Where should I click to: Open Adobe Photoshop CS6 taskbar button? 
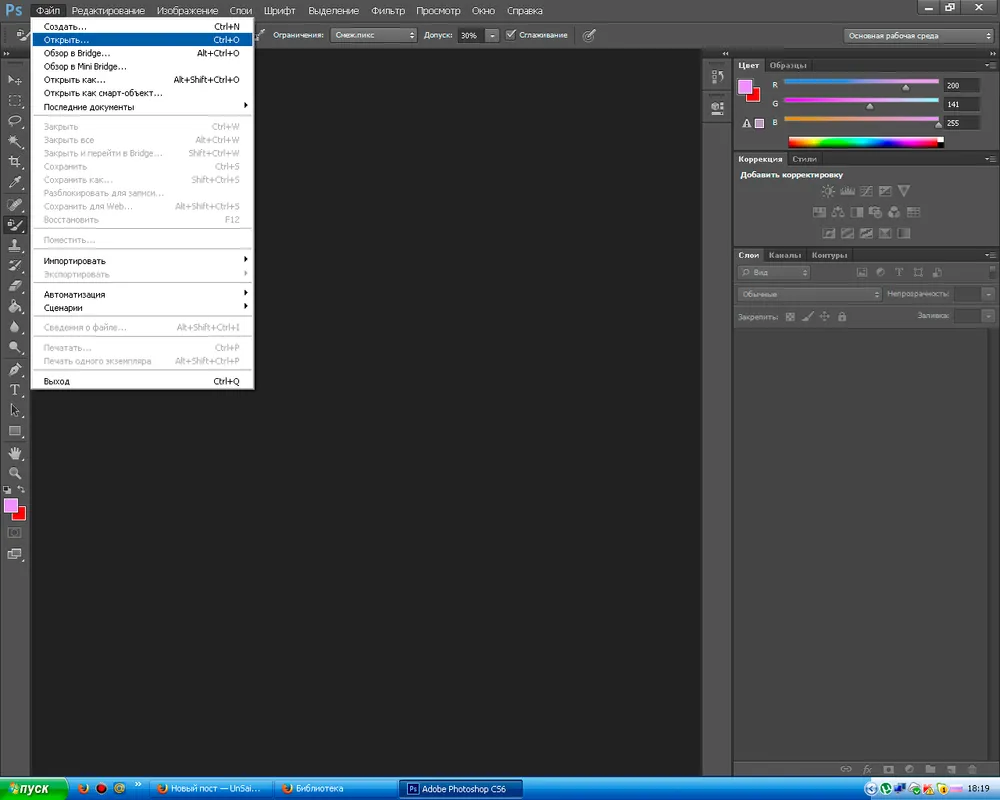tap(461, 788)
